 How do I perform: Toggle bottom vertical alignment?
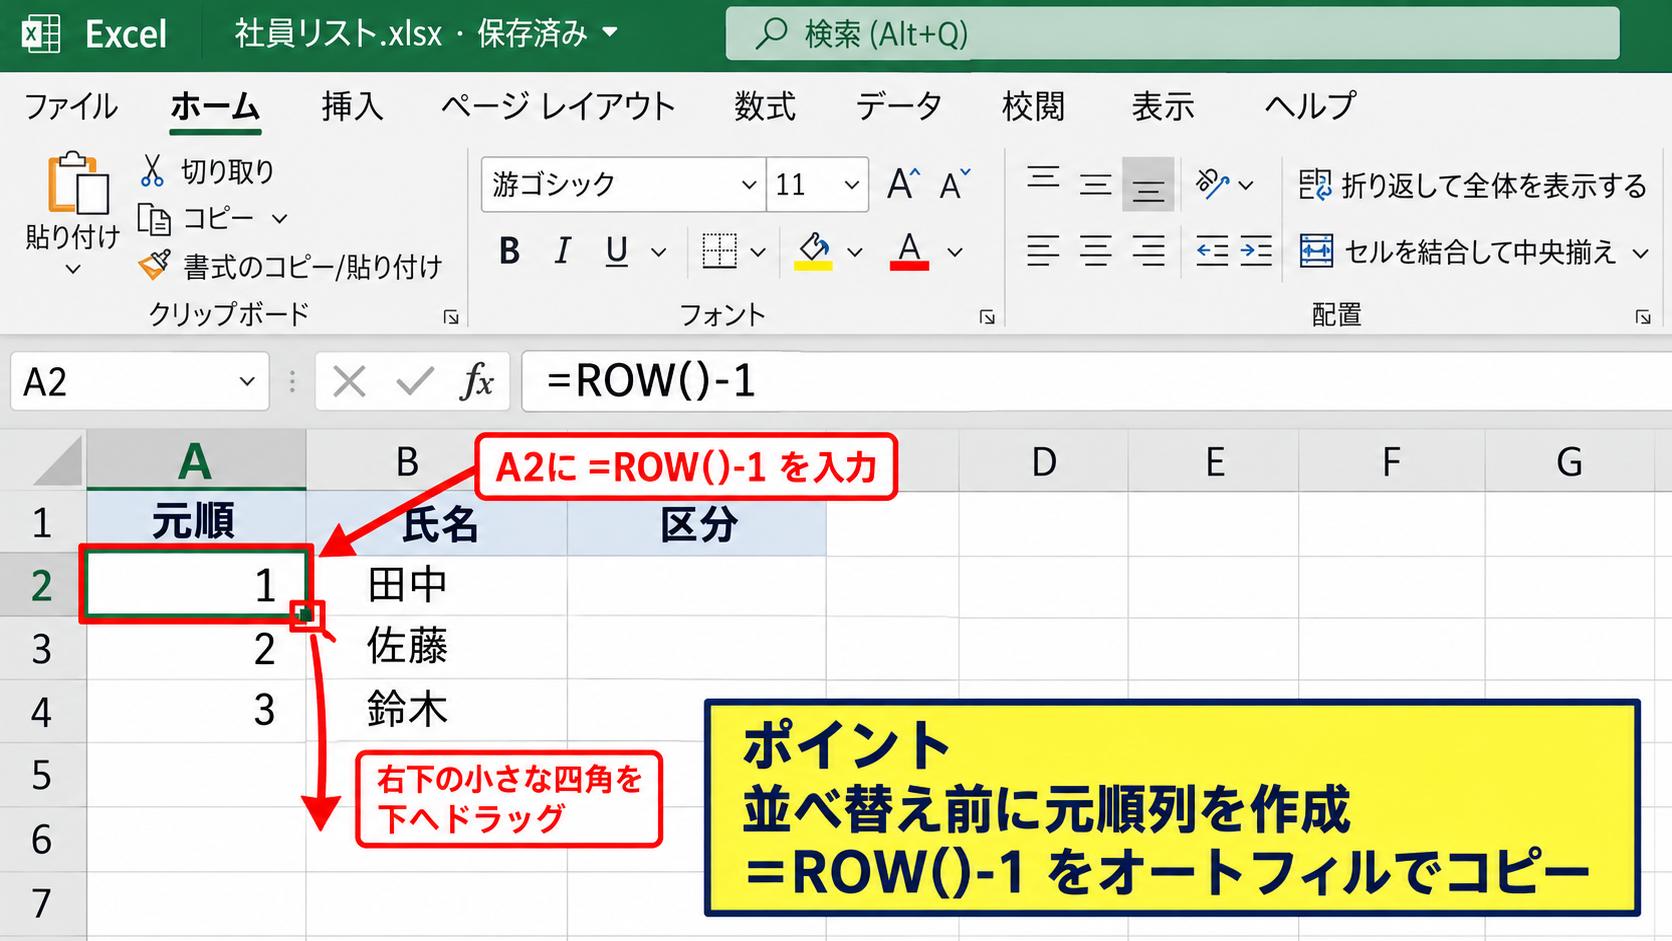(1148, 185)
